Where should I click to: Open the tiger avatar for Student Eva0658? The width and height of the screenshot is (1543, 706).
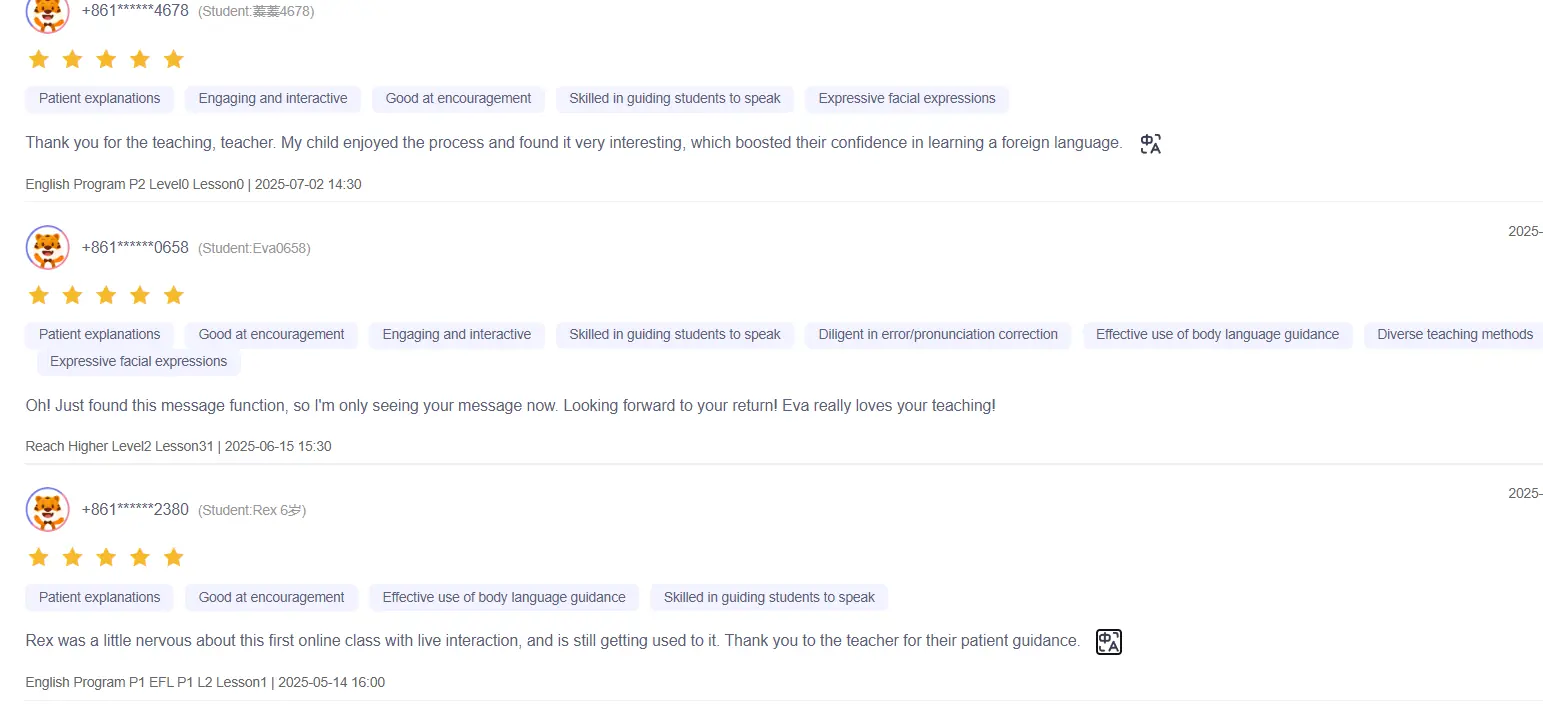[47, 248]
